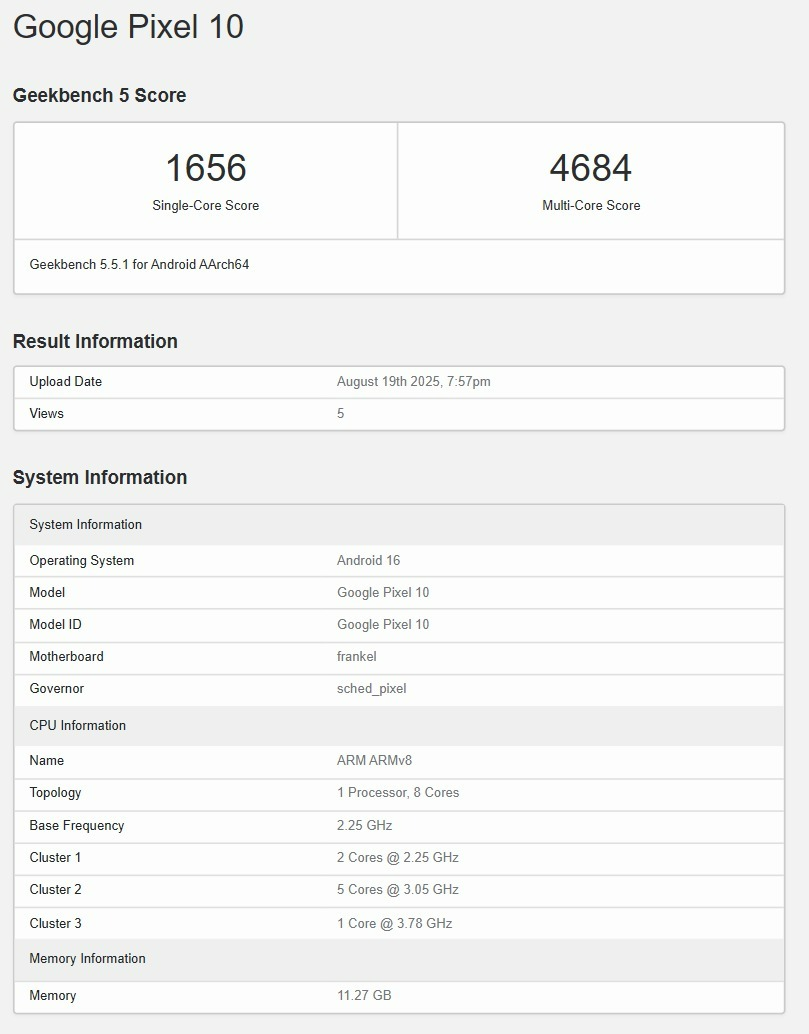
Task: Click the '1 Processor, 8 Cores' value
Action: click(398, 793)
